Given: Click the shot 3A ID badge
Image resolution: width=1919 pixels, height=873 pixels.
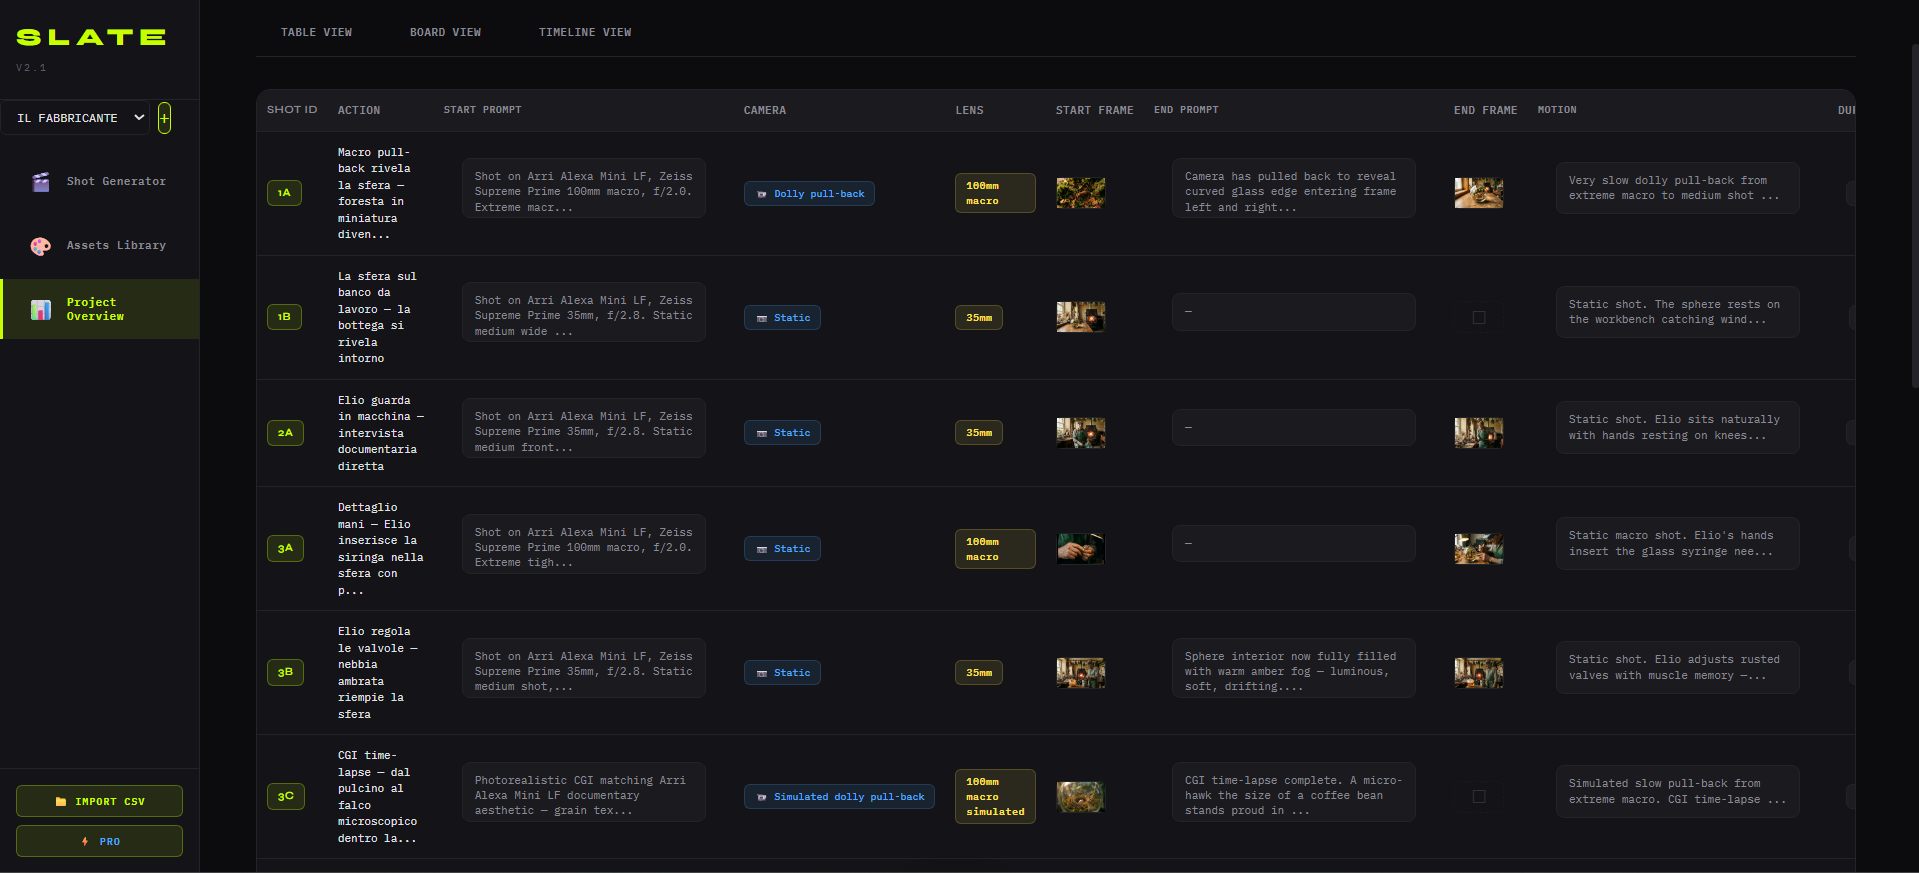Looking at the screenshot, I should click(x=284, y=549).
